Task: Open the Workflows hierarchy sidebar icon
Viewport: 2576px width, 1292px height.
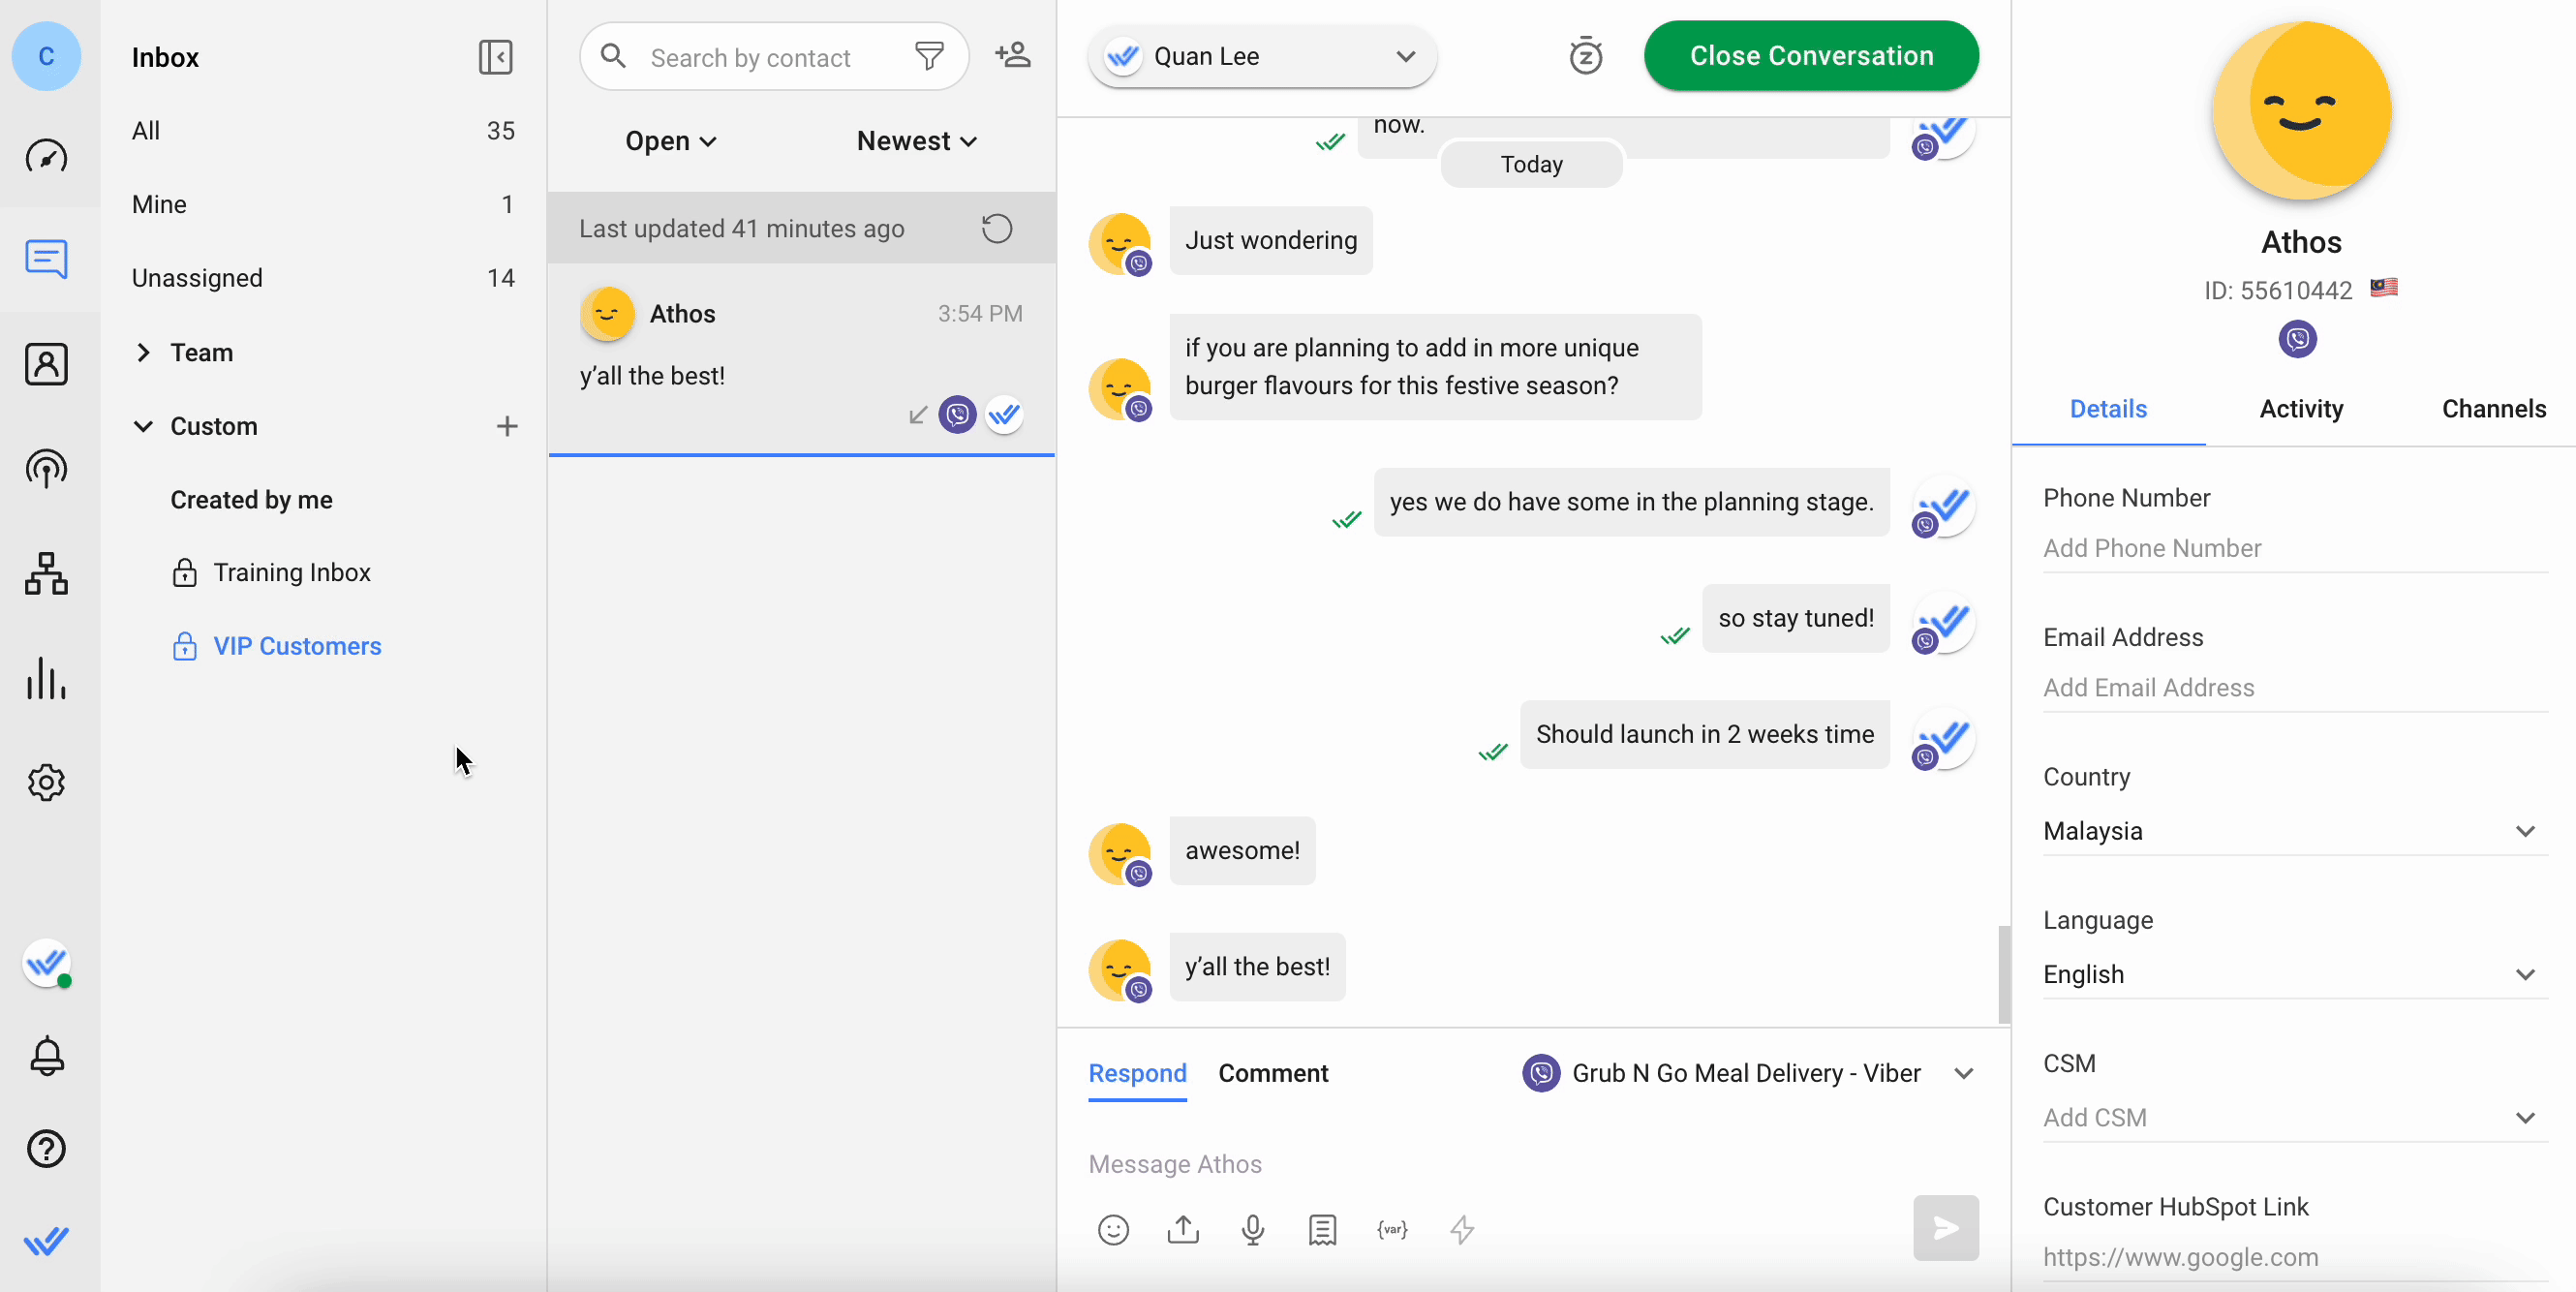Action: pyautogui.click(x=46, y=574)
